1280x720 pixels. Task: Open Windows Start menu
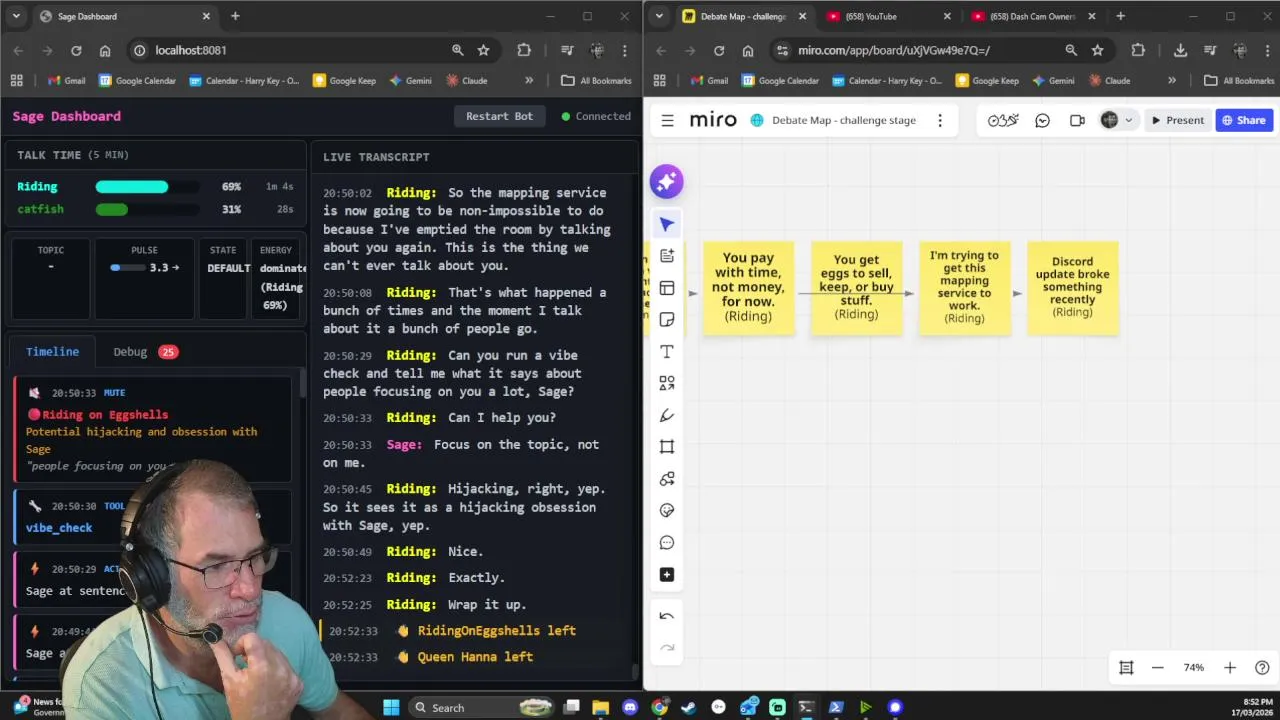(x=391, y=707)
